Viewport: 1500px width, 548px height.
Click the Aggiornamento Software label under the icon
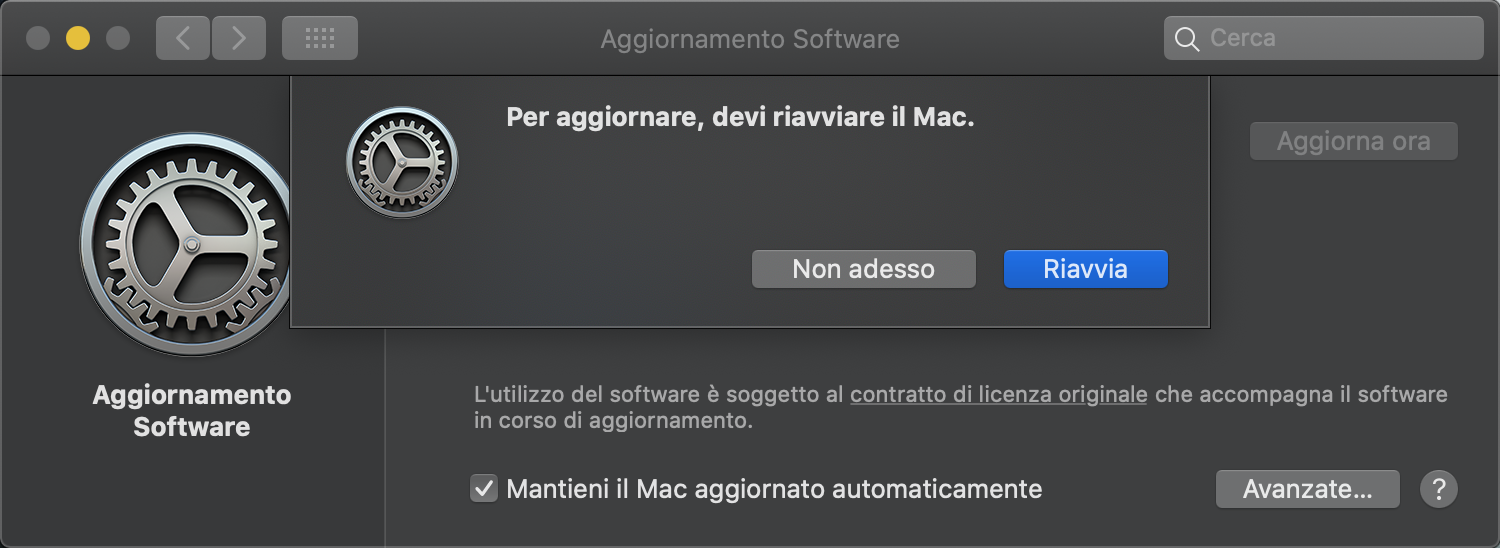pos(192,411)
